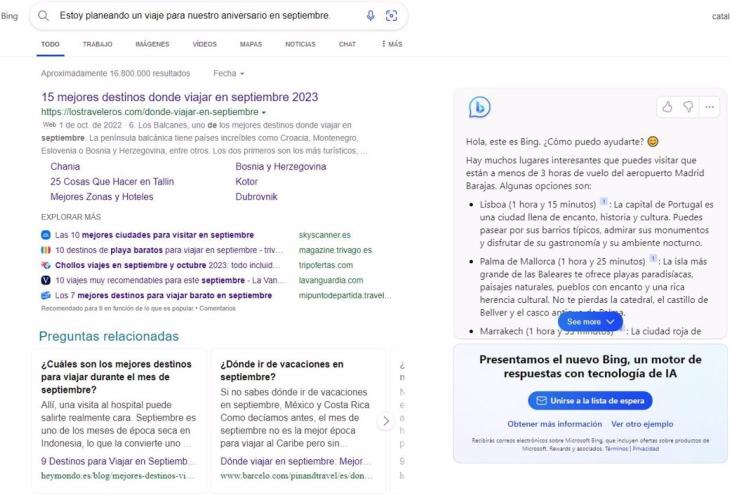Viewport: 730px width, 500px height.
Task: Click the Bing logo at top left
Action: click(x=10, y=16)
